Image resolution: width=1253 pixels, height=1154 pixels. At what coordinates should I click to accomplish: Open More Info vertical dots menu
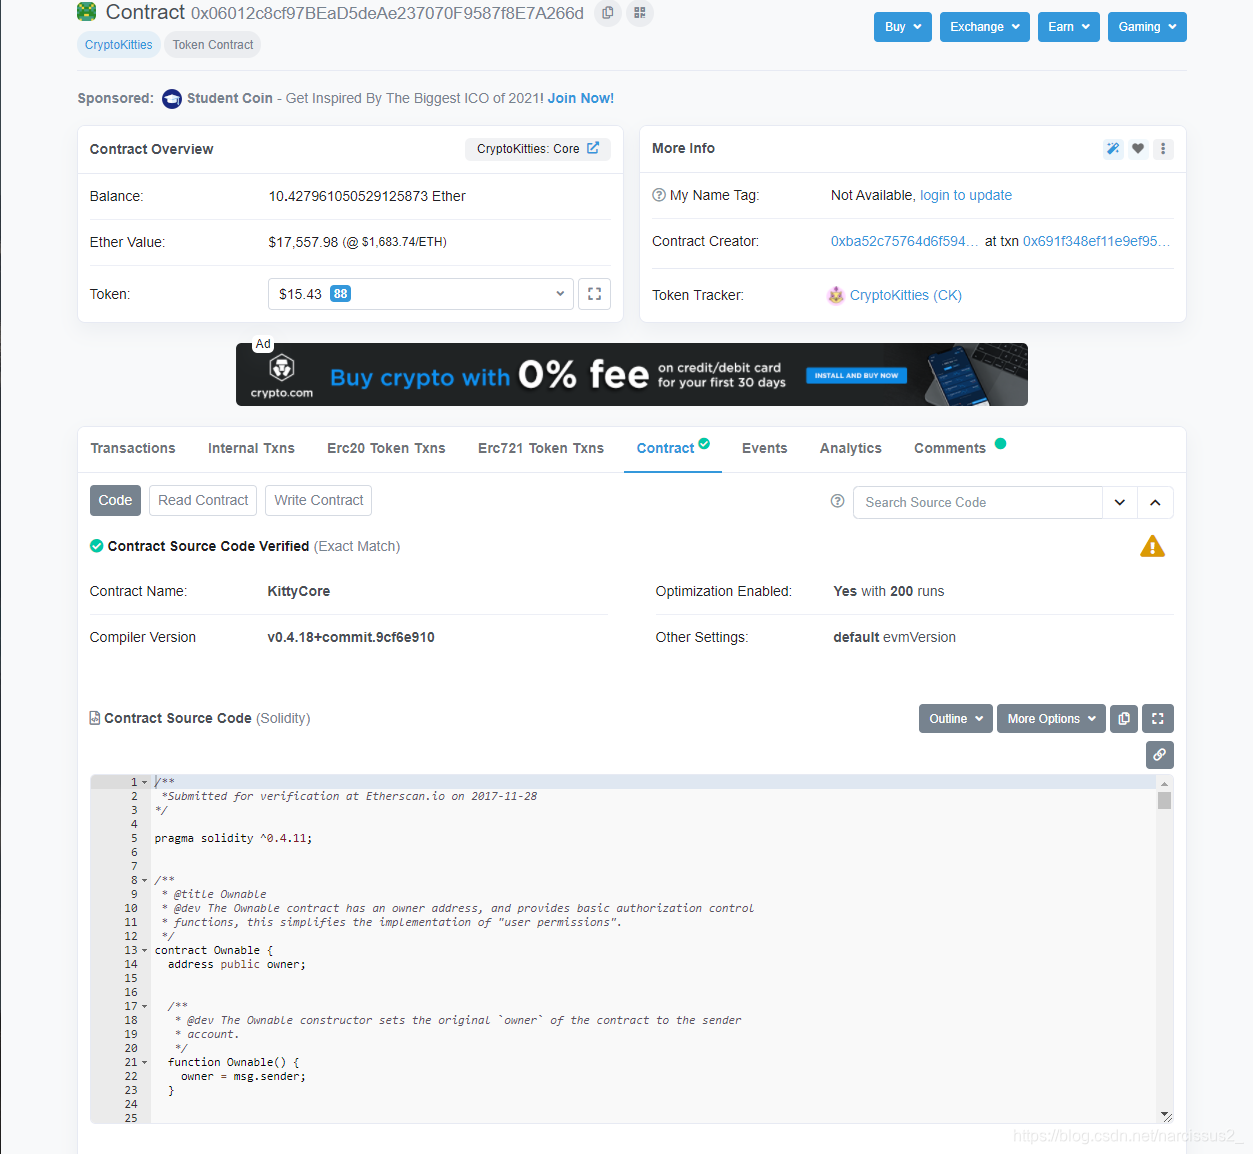click(1163, 149)
